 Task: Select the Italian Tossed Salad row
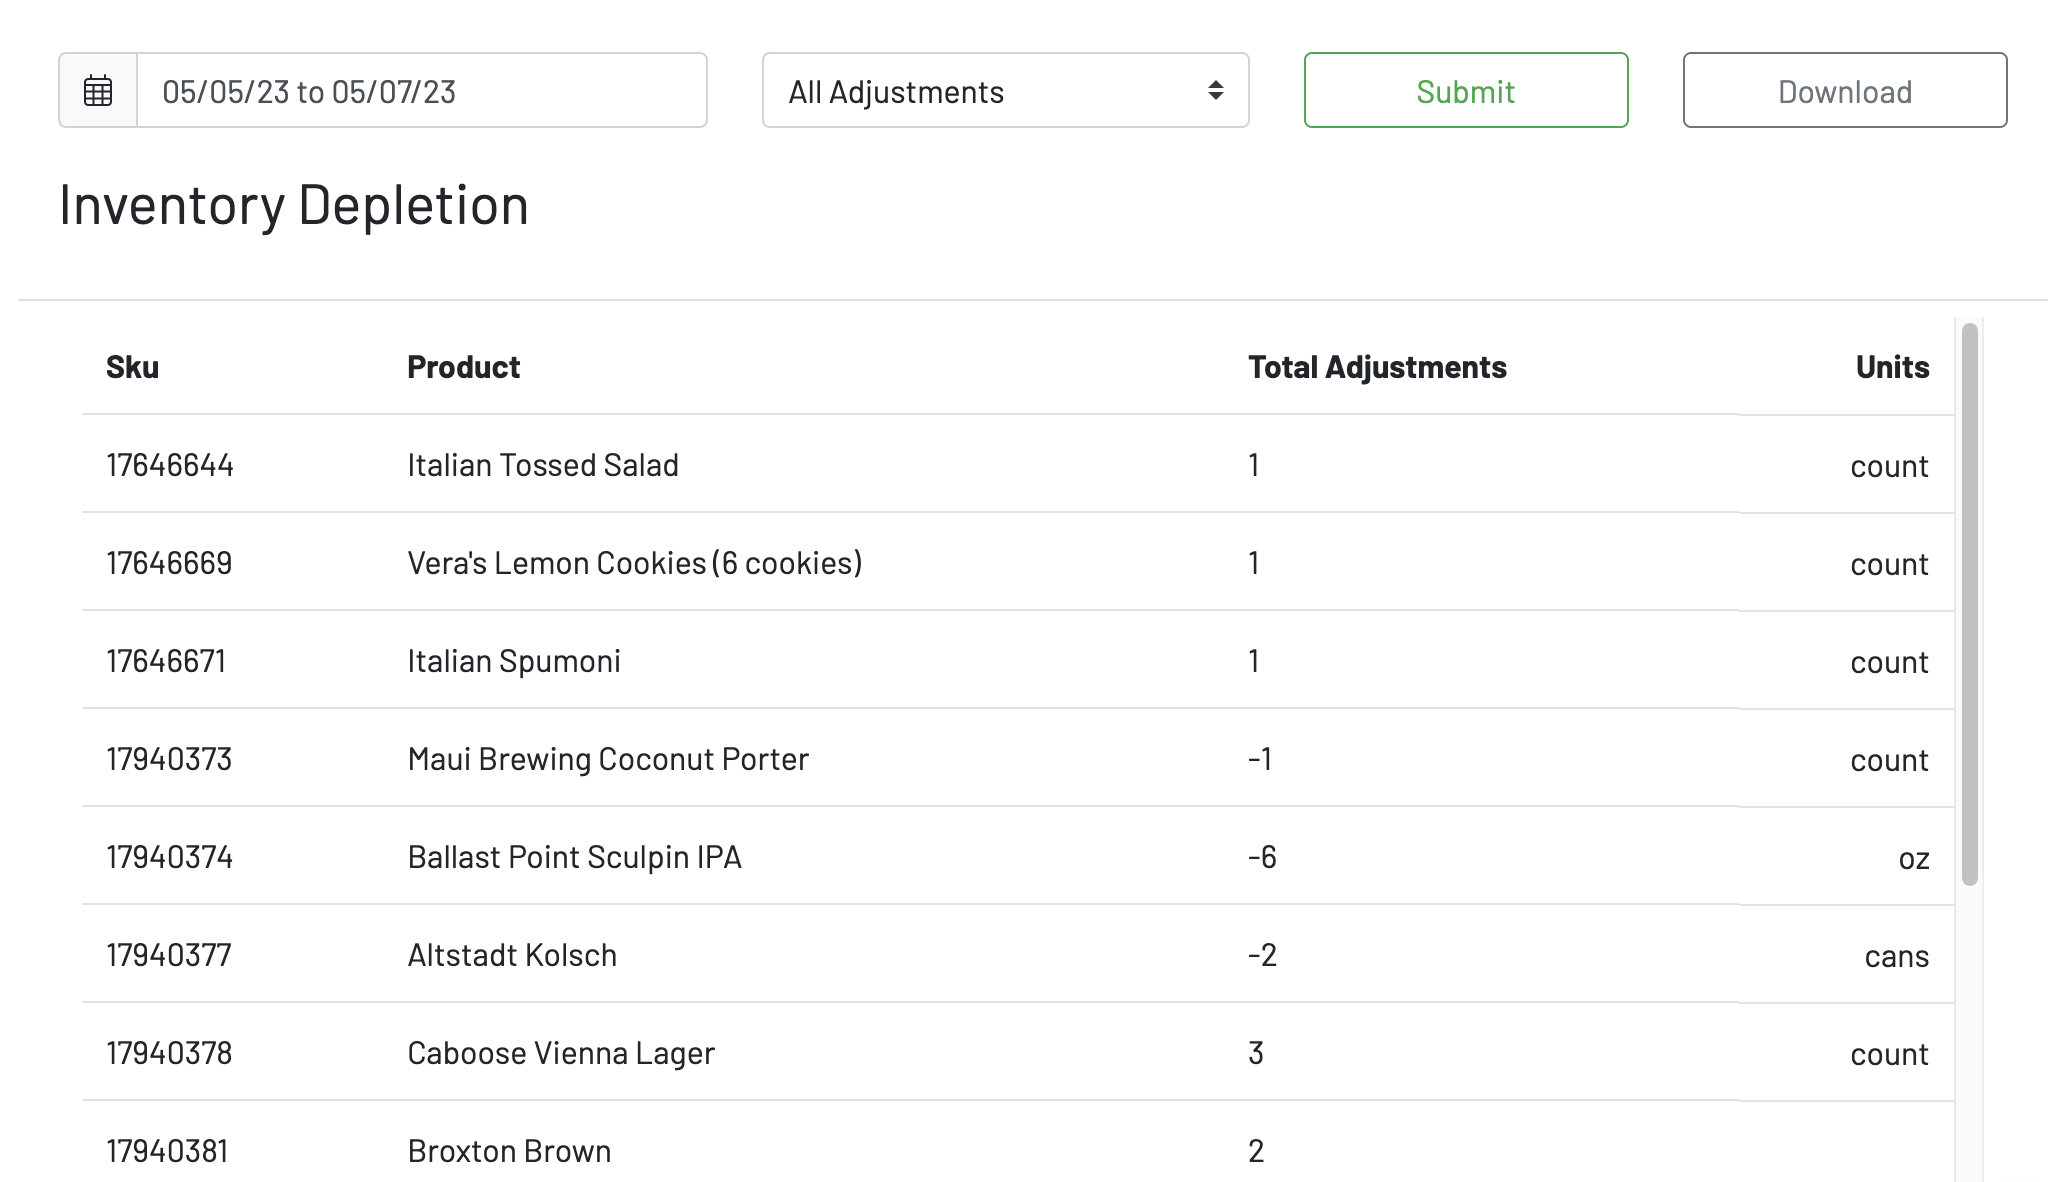[543, 465]
